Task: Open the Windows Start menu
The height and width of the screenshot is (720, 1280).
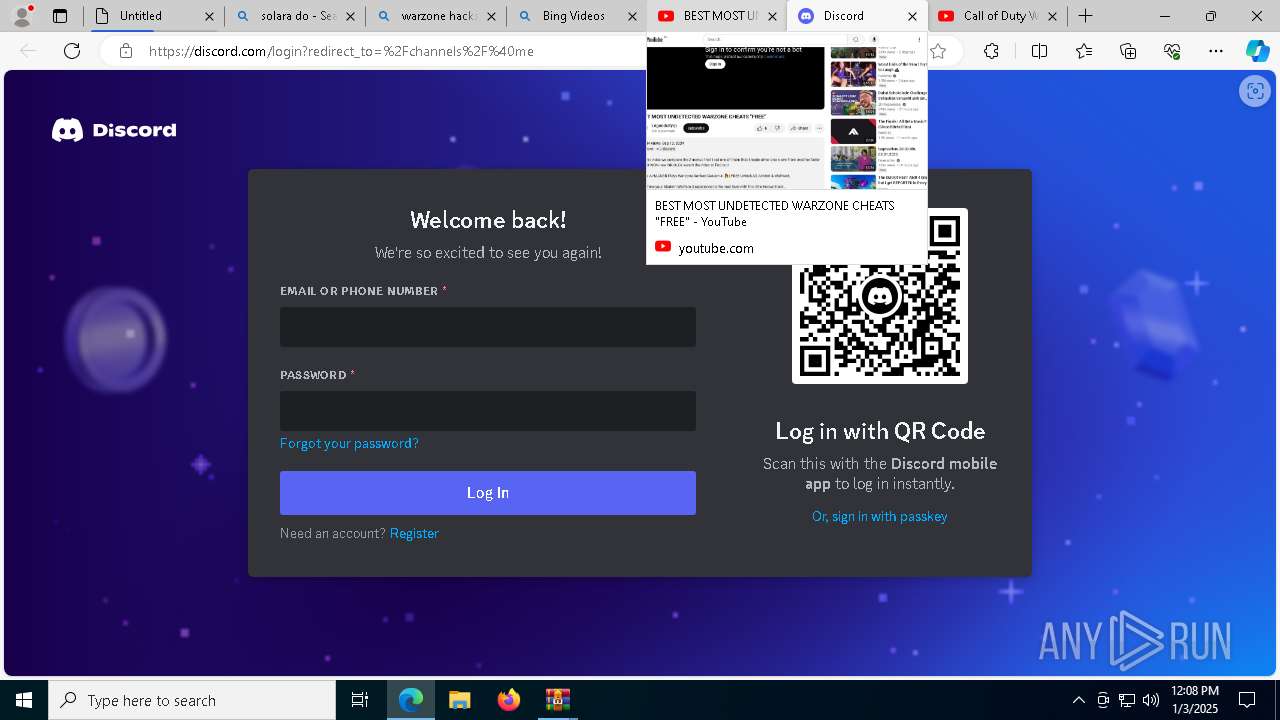Action: coord(24,700)
